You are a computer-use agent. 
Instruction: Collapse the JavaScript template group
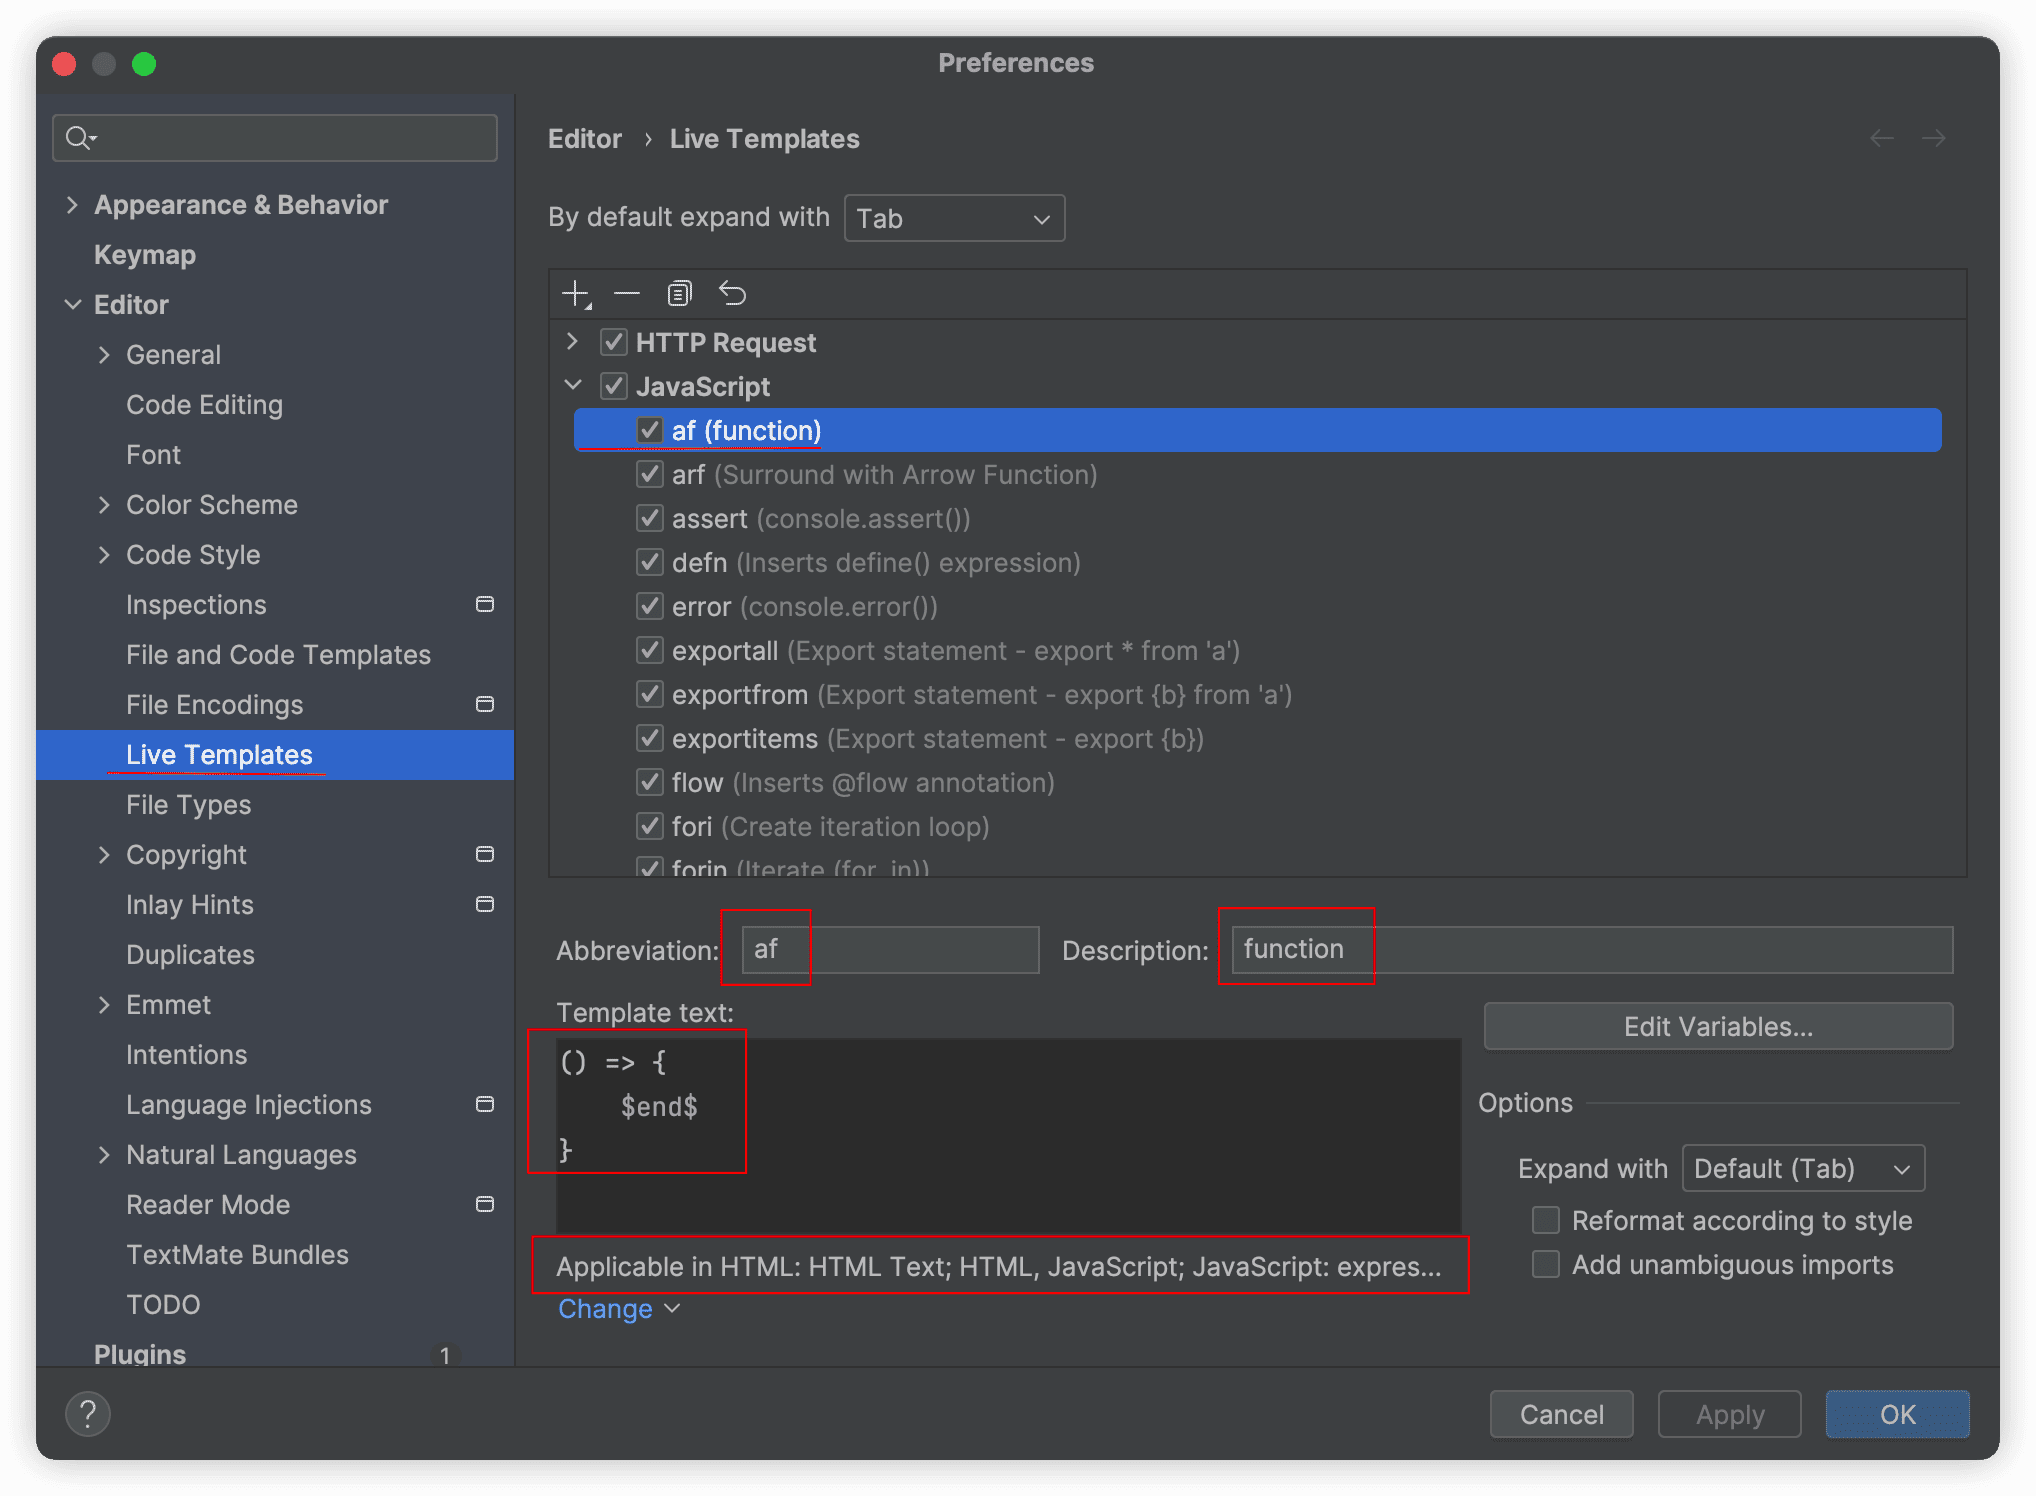pyautogui.click(x=573, y=386)
